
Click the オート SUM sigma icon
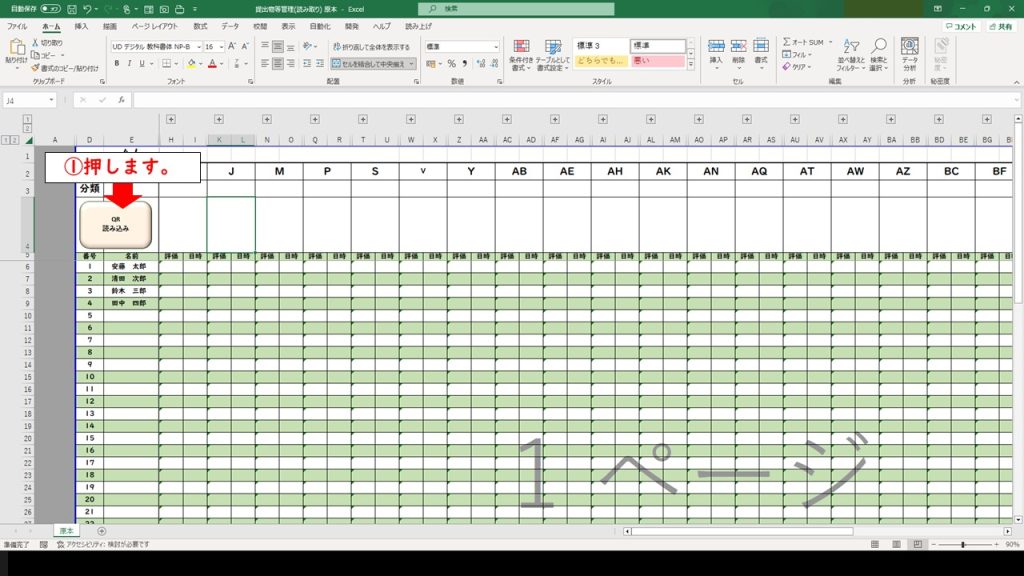[x=787, y=42]
